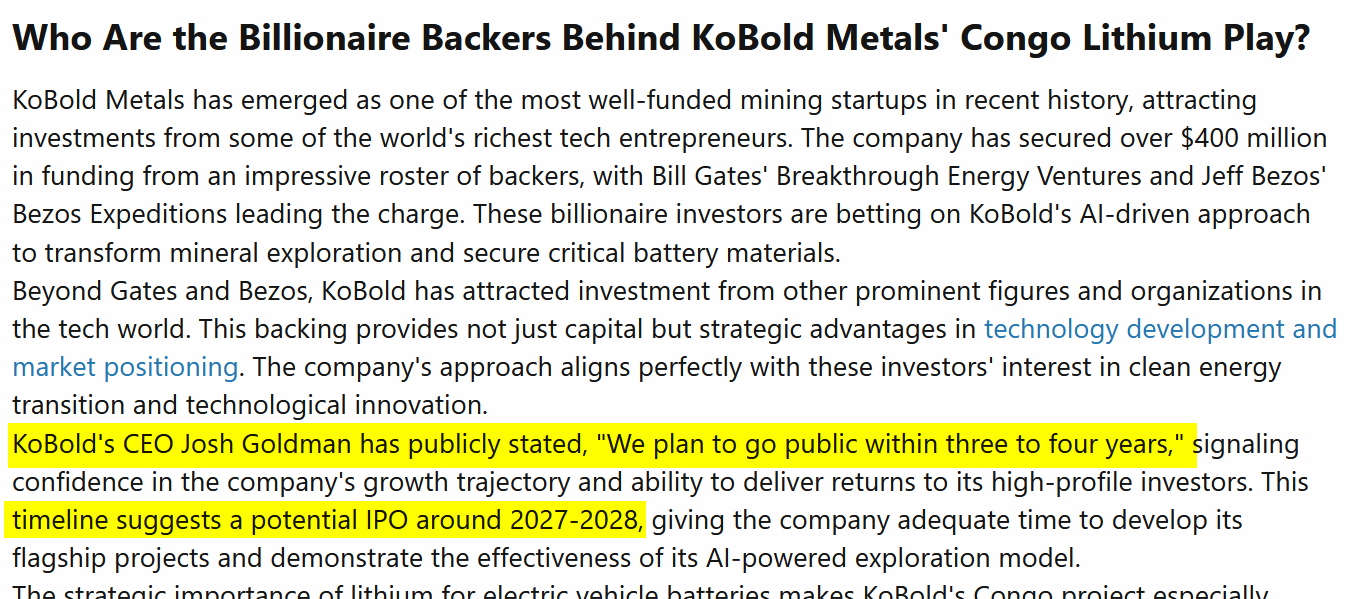The height and width of the screenshot is (599, 1350).
Task: Click the article headline about KoBold's billionaire backers
Action: point(660,38)
